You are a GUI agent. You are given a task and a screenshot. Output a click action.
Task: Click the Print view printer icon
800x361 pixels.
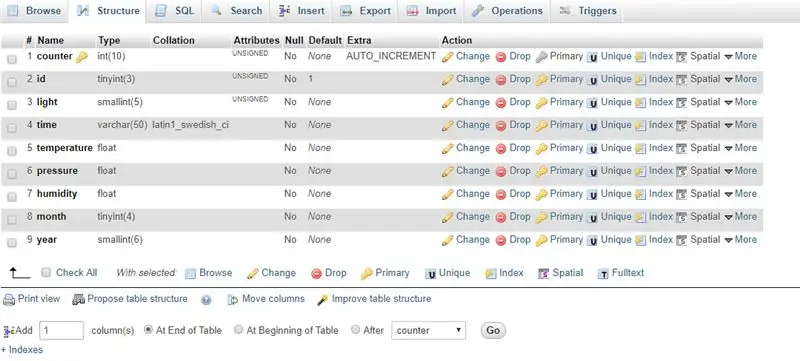9,299
